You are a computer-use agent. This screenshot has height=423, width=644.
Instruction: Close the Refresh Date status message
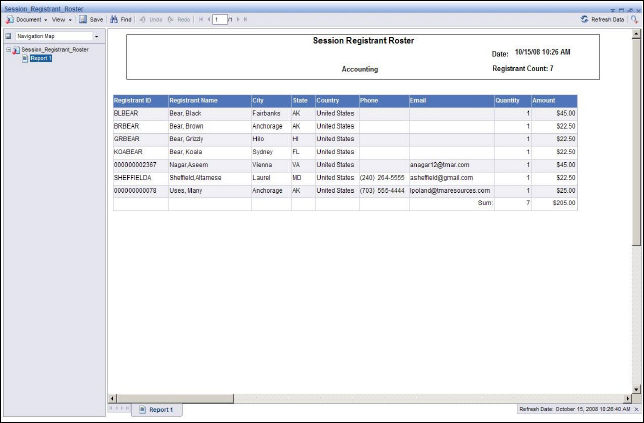(637, 409)
